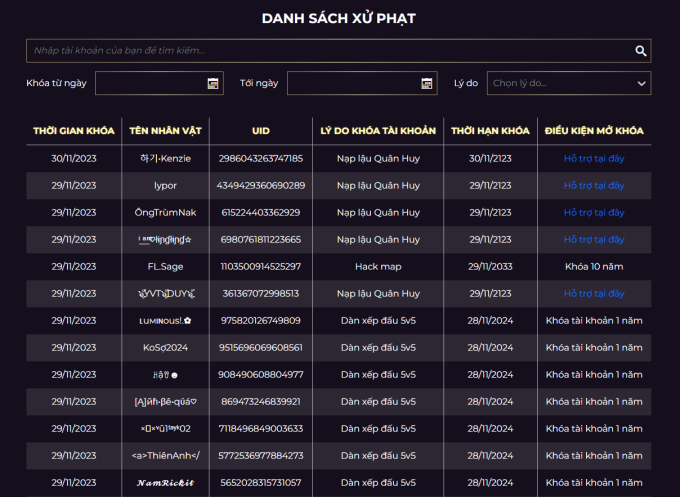680x497 pixels.
Task: Open Hỗ trợ tại đây for Kenzie row
Action: point(593,159)
